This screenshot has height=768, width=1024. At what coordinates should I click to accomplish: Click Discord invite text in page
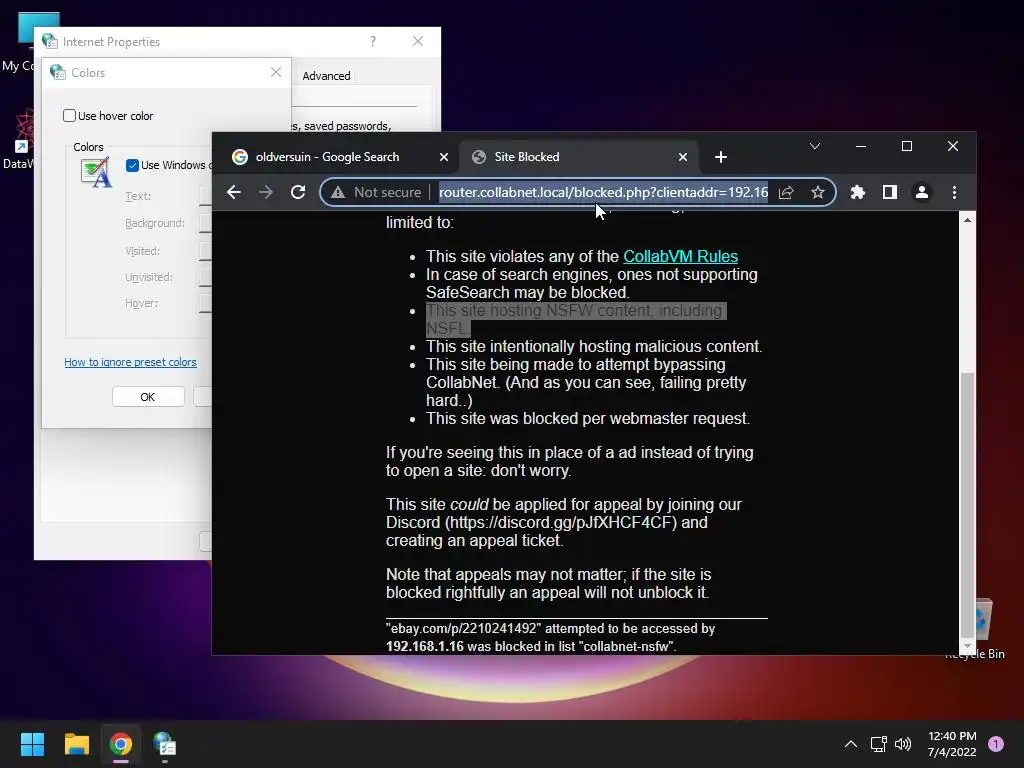pyautogui.click(x=561, y=522)
